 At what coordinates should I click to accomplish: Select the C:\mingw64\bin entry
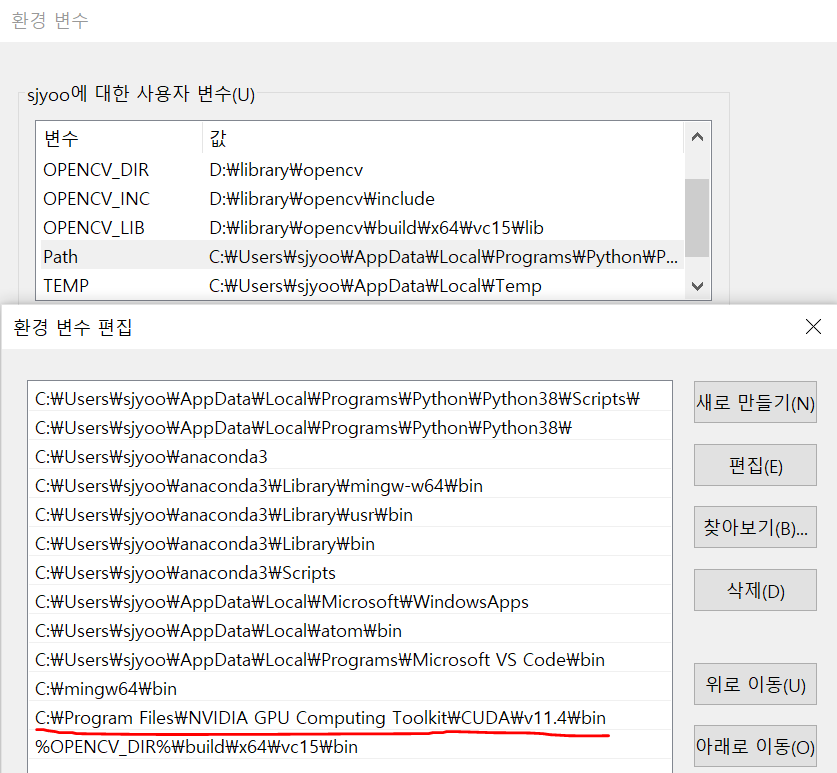point(350,689)
